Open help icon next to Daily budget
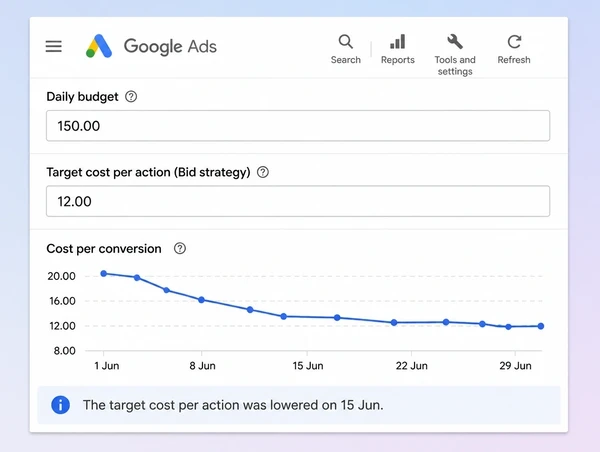Viewport: 600px width, 452px height. click(x=131, y=96)
